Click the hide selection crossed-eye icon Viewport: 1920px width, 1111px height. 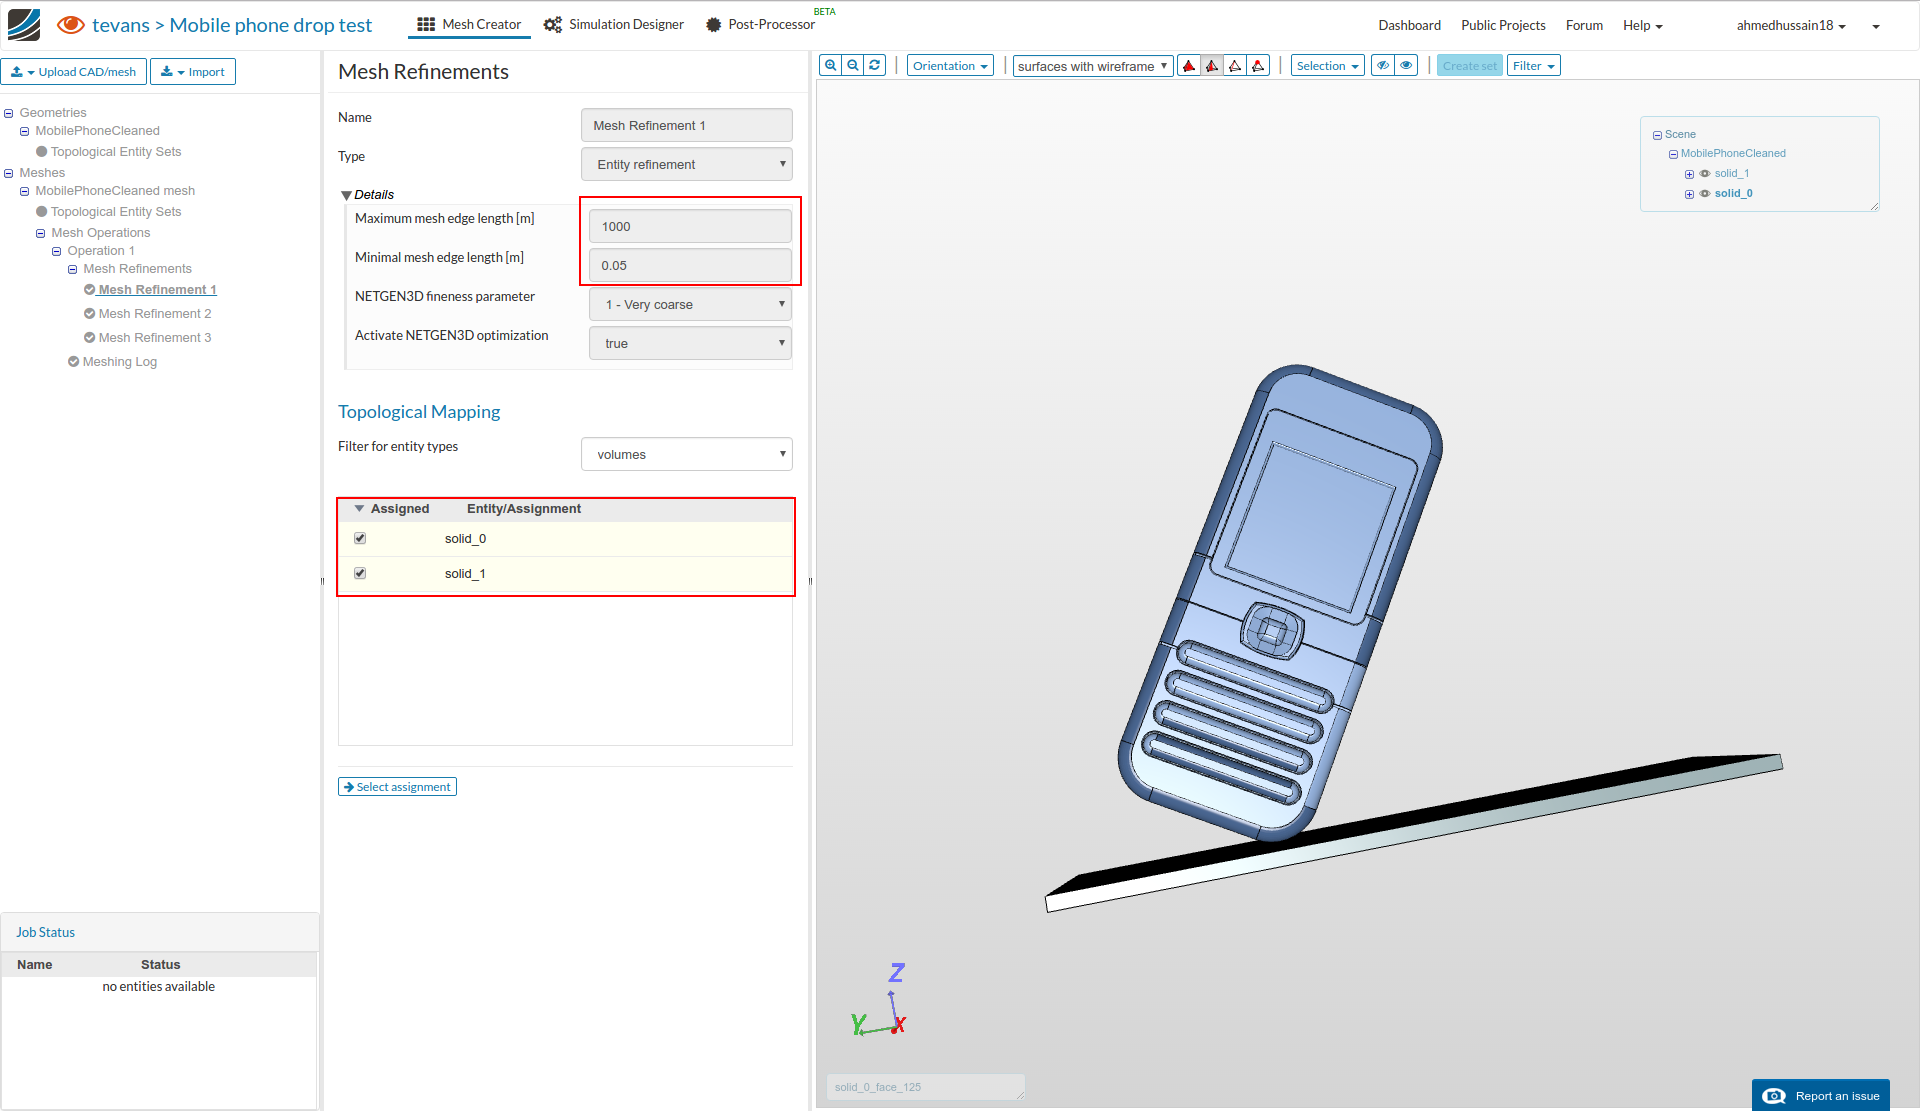[1383, 66]
